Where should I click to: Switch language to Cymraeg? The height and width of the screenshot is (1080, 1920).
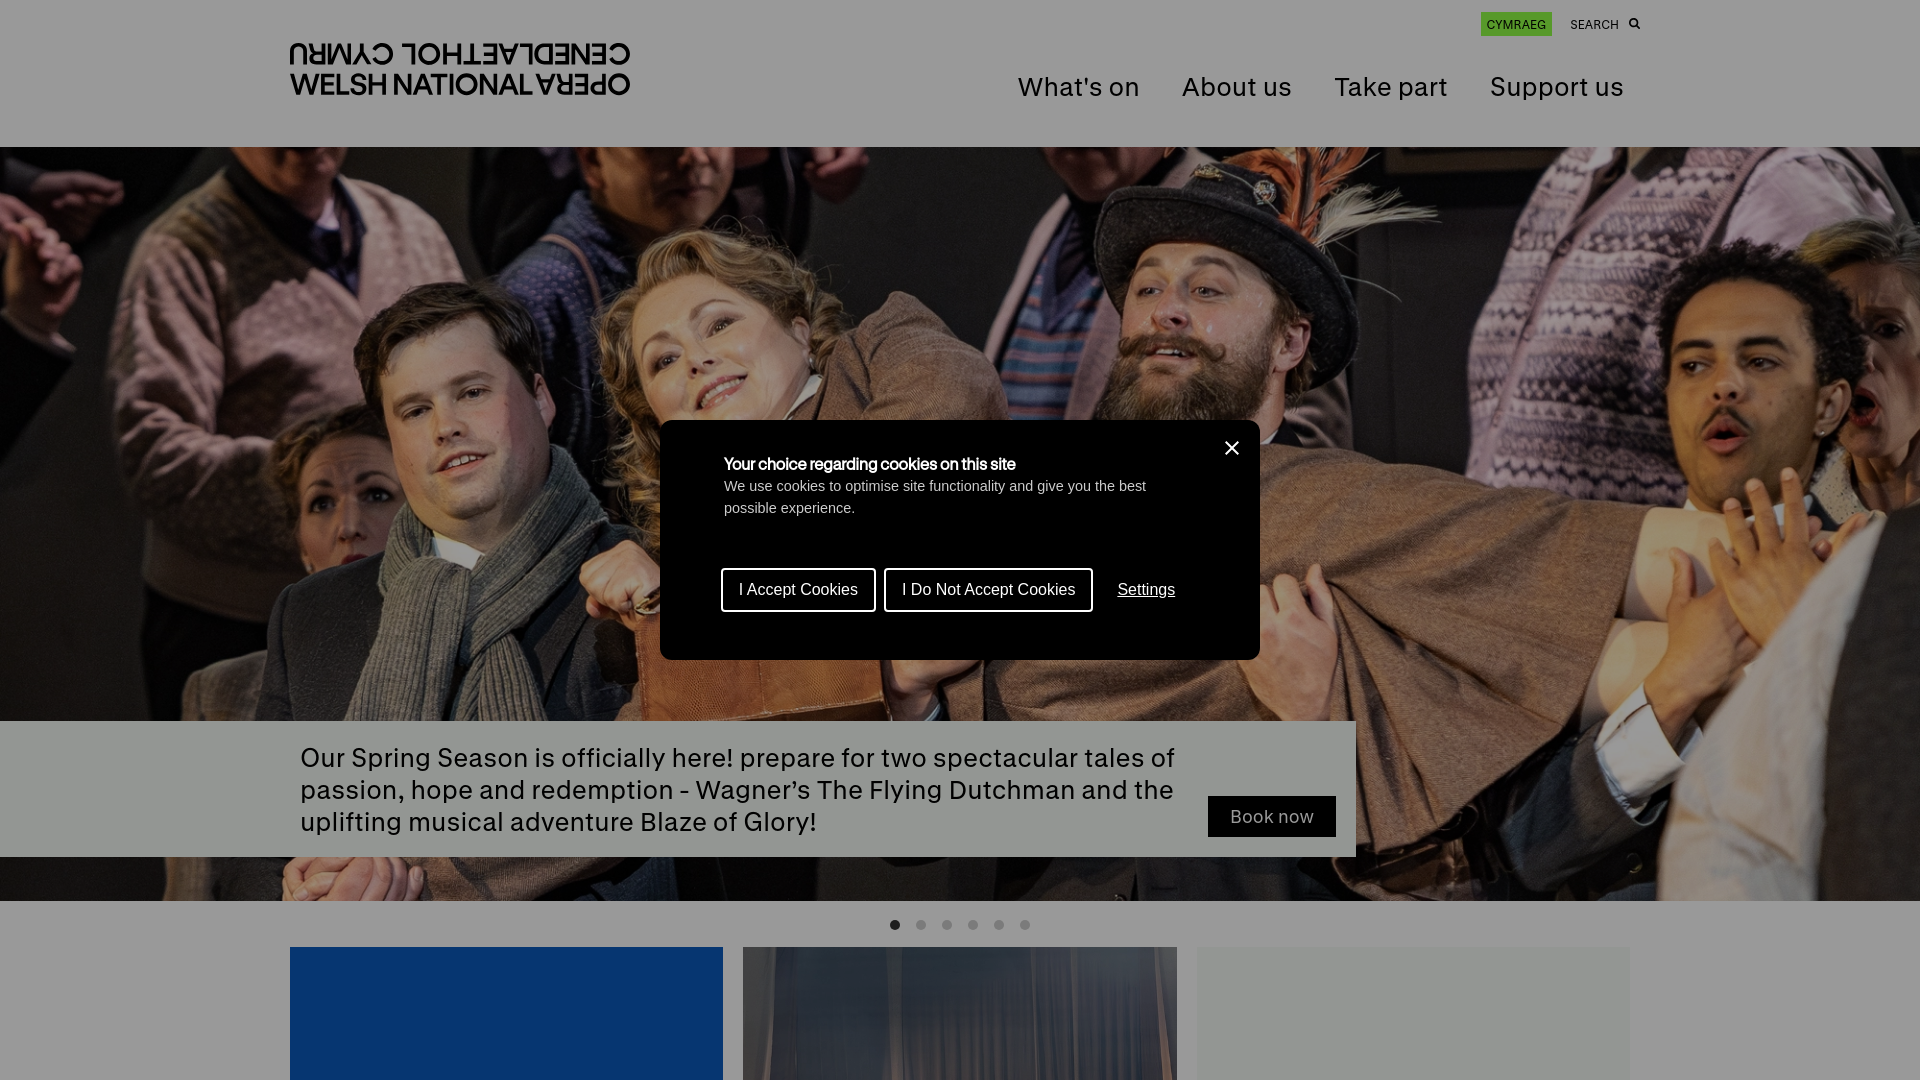(x=1516, y=24)
